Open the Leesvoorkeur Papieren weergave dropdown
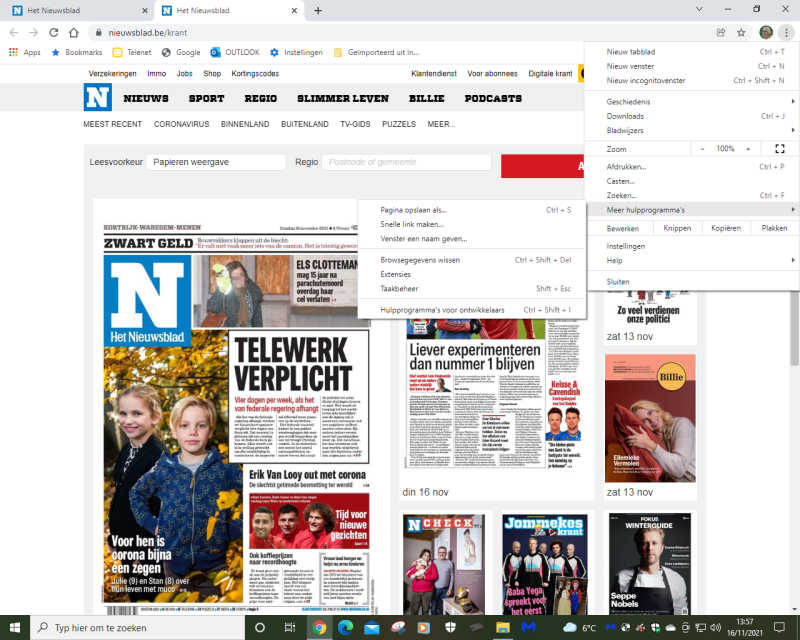 pos(215,162)
